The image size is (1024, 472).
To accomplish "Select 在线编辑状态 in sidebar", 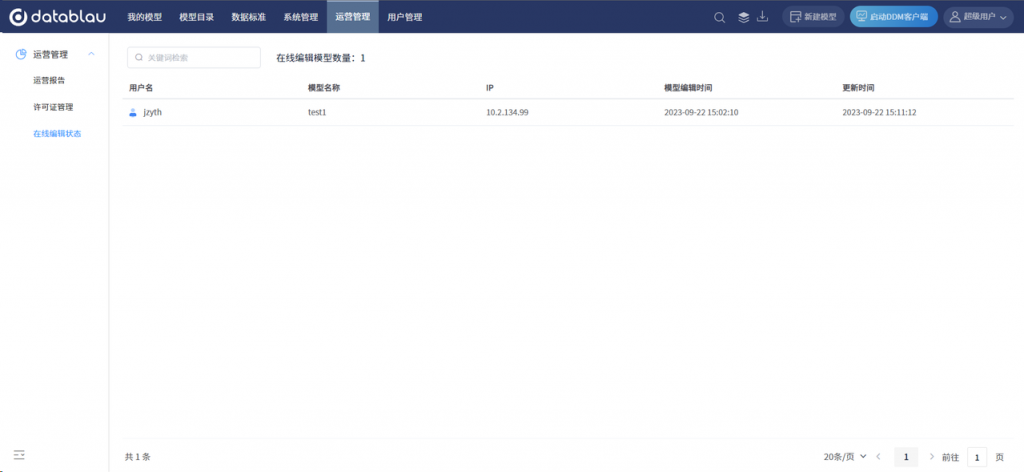I will (x=57, y=134).
